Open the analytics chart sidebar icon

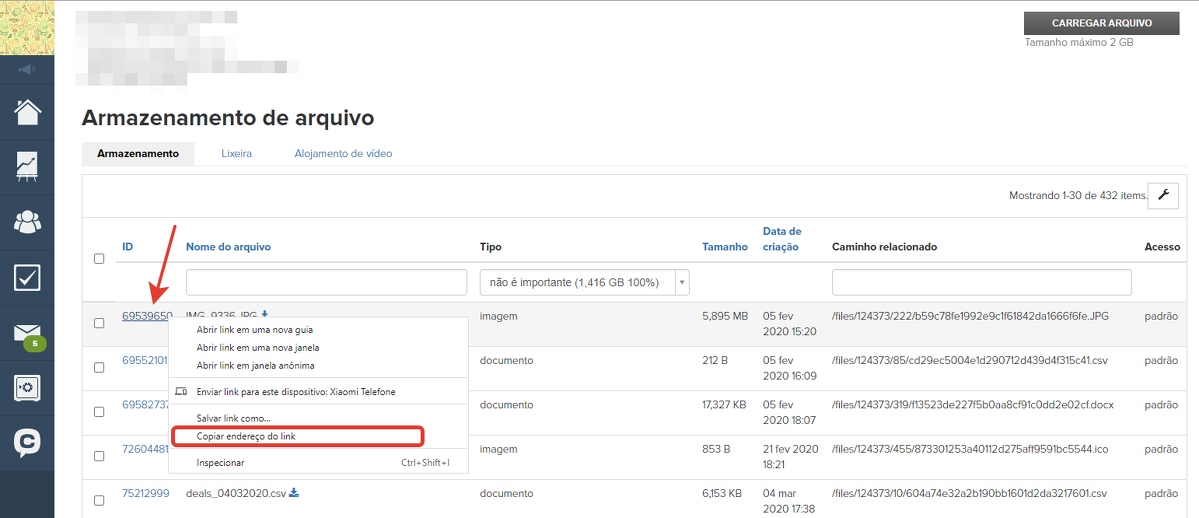[27, 166]
